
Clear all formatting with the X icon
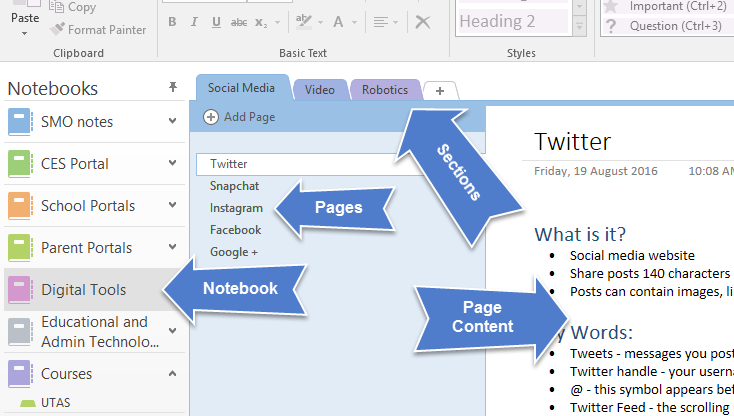pyautogui.click(x=423, y=22)
